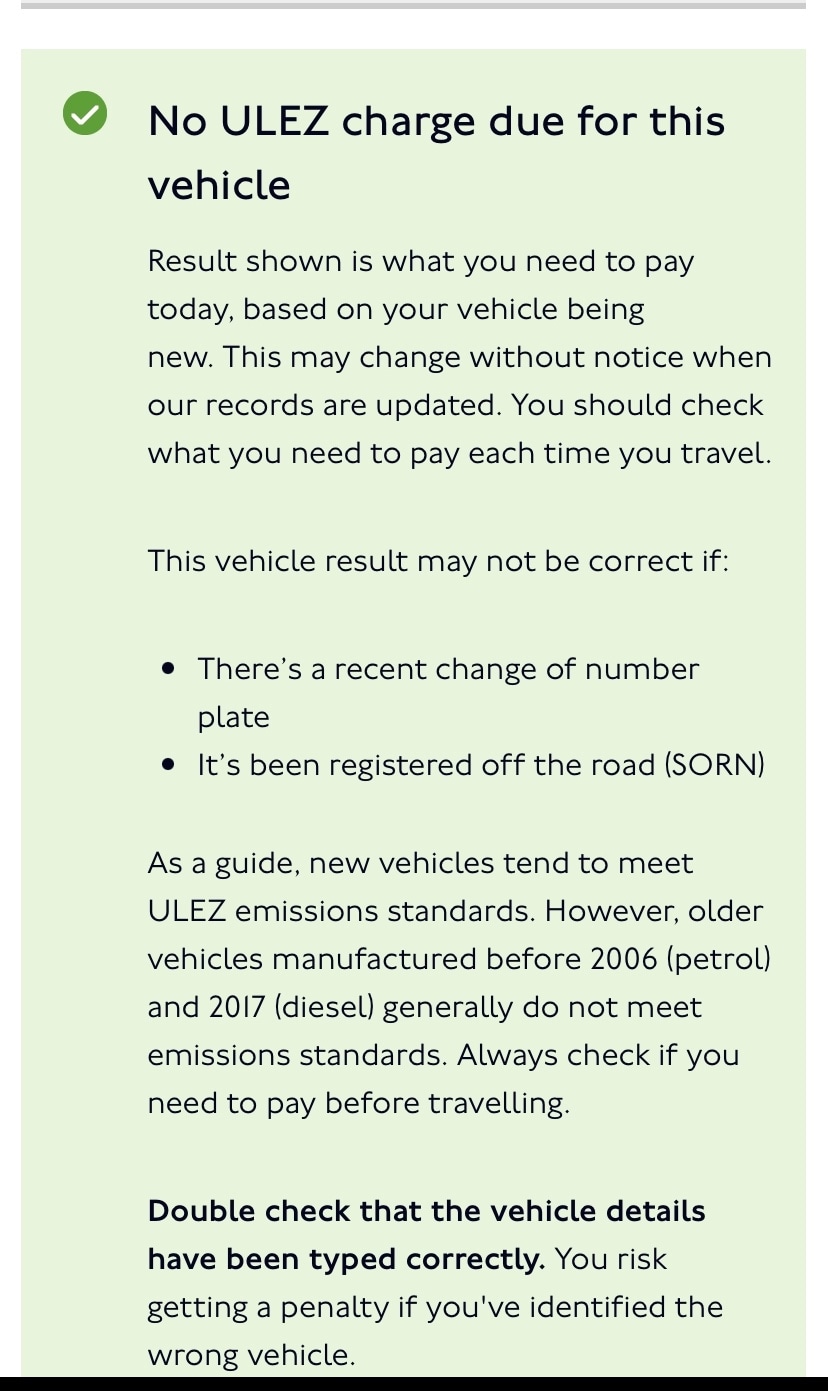Click "This vehicle result may not be correct if:"

coord(438,560)
